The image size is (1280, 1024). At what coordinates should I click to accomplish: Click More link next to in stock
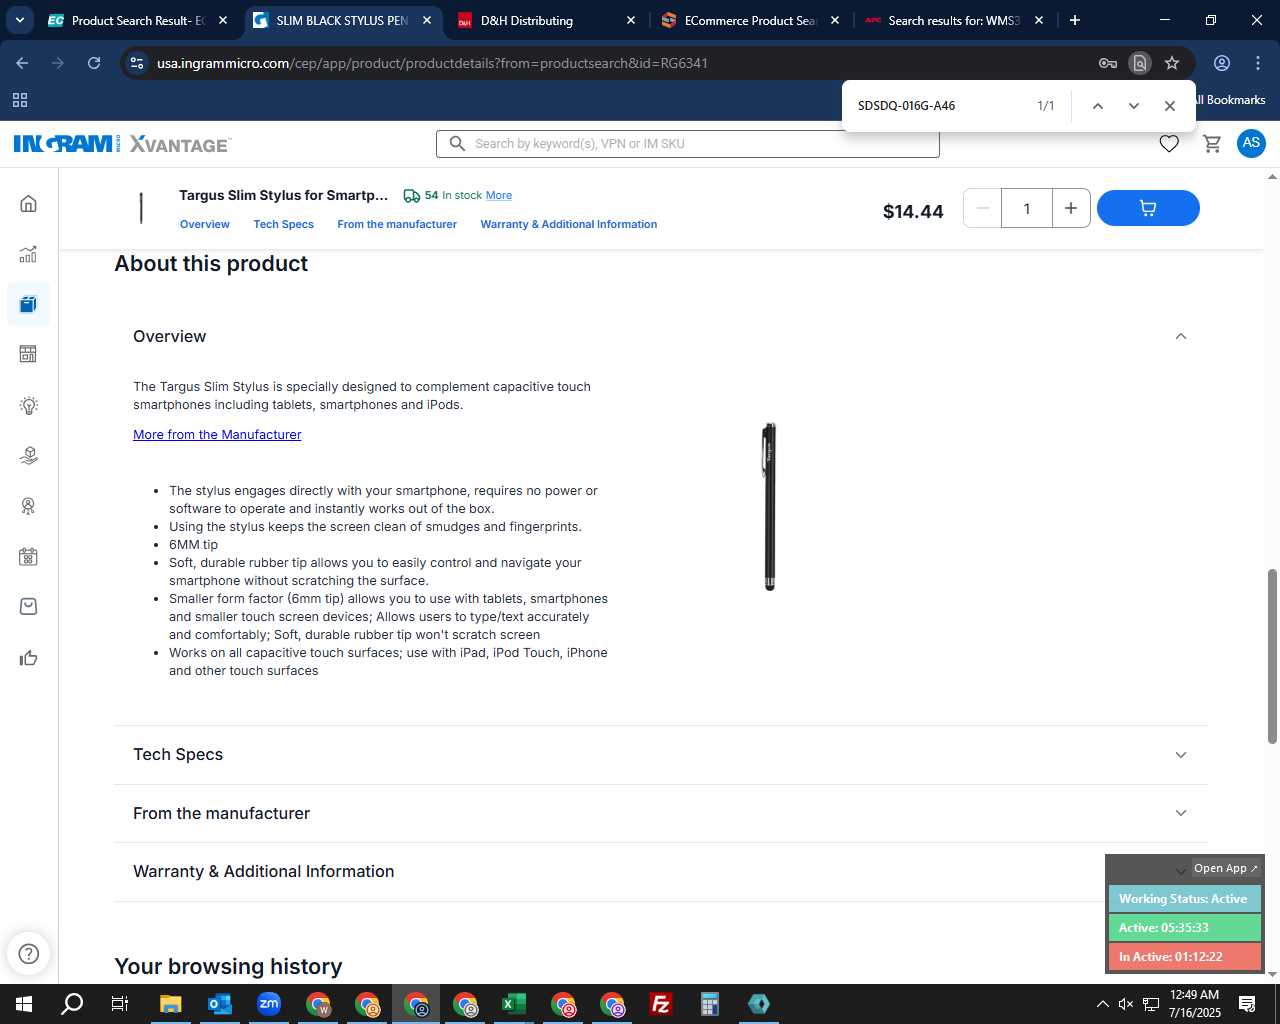[x=498, y=196]
